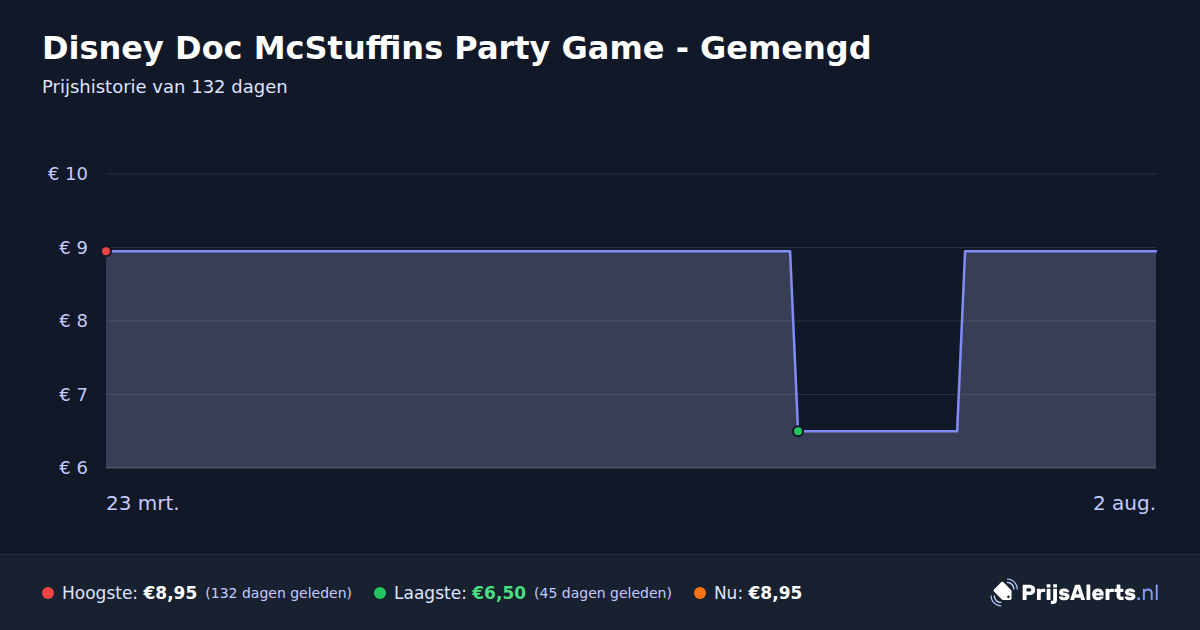This screenshot has height=630, width=1200.
Task: Click the 2 aug. end date label
Action: tap(1124, 503)
